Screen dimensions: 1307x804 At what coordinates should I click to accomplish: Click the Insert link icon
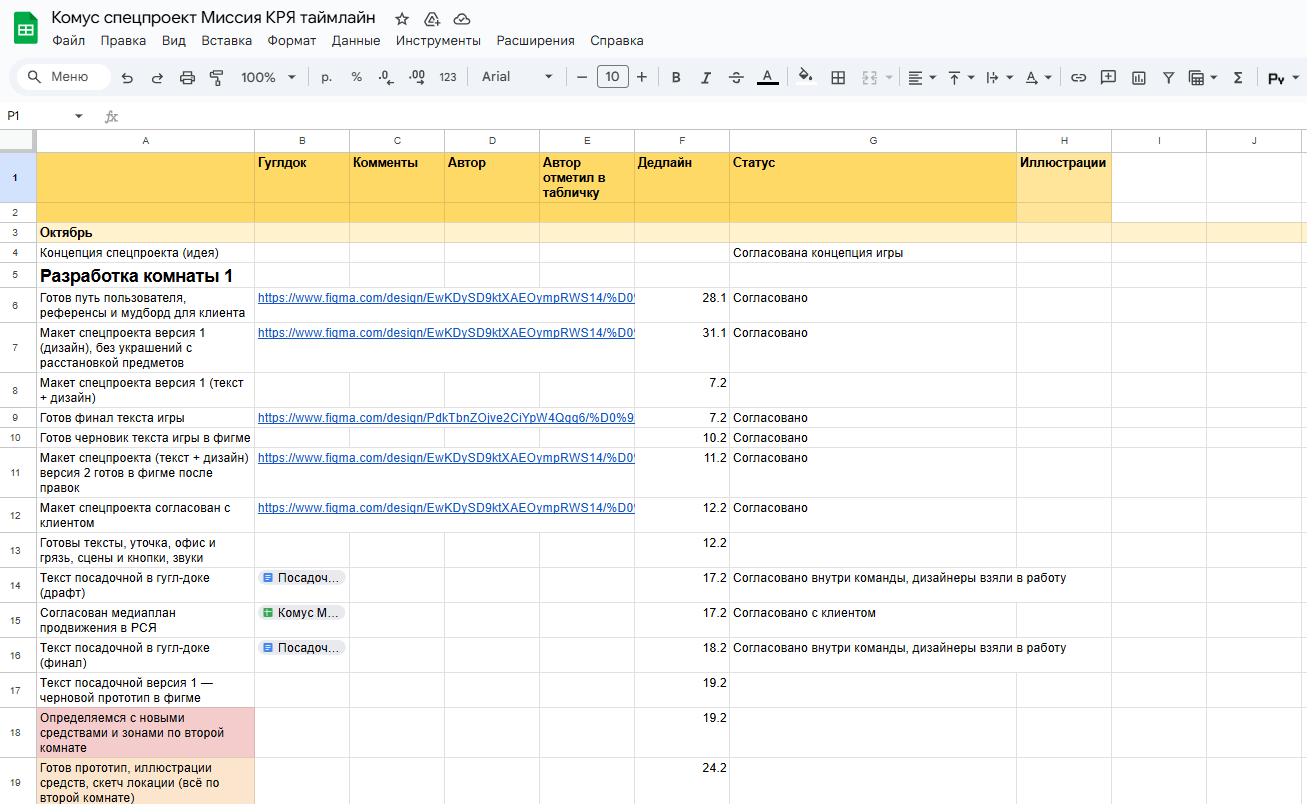(1078, 77)
